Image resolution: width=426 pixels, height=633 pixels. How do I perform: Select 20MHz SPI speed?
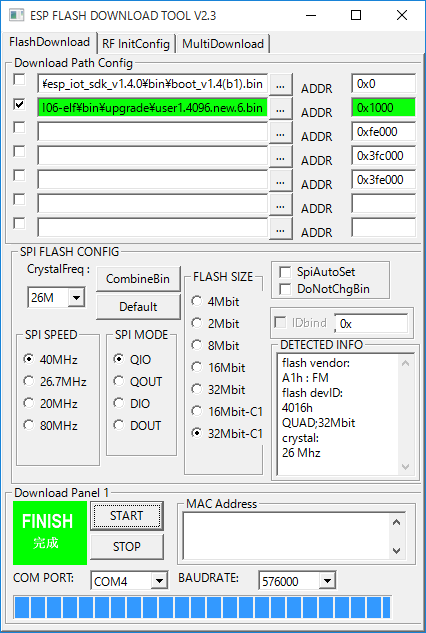coord(29,402)
